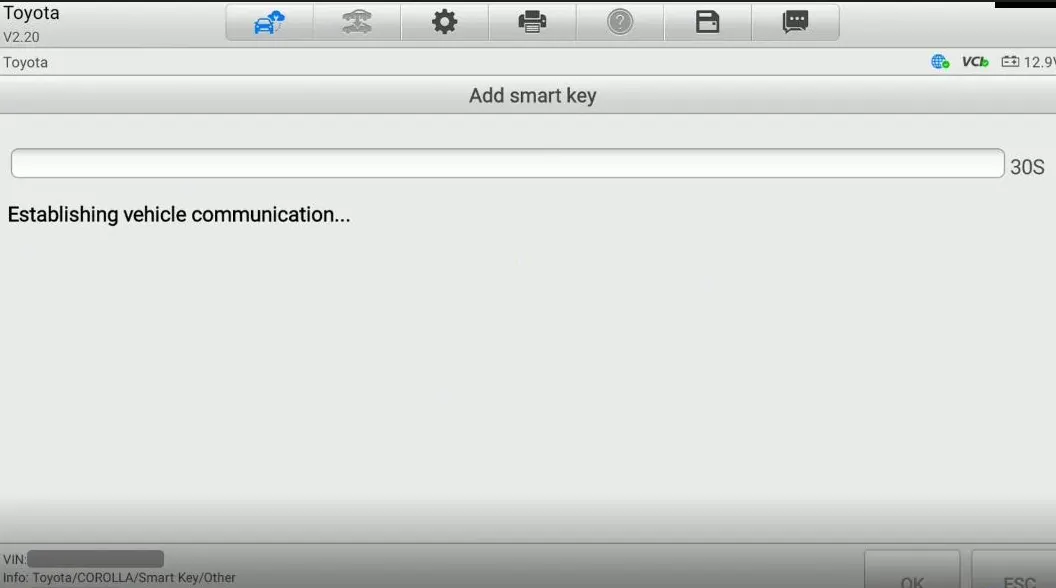Click the 'Establishing vehicle communication...' message
The width and height of the screenshot is (1056, 588).
point(179,215)
